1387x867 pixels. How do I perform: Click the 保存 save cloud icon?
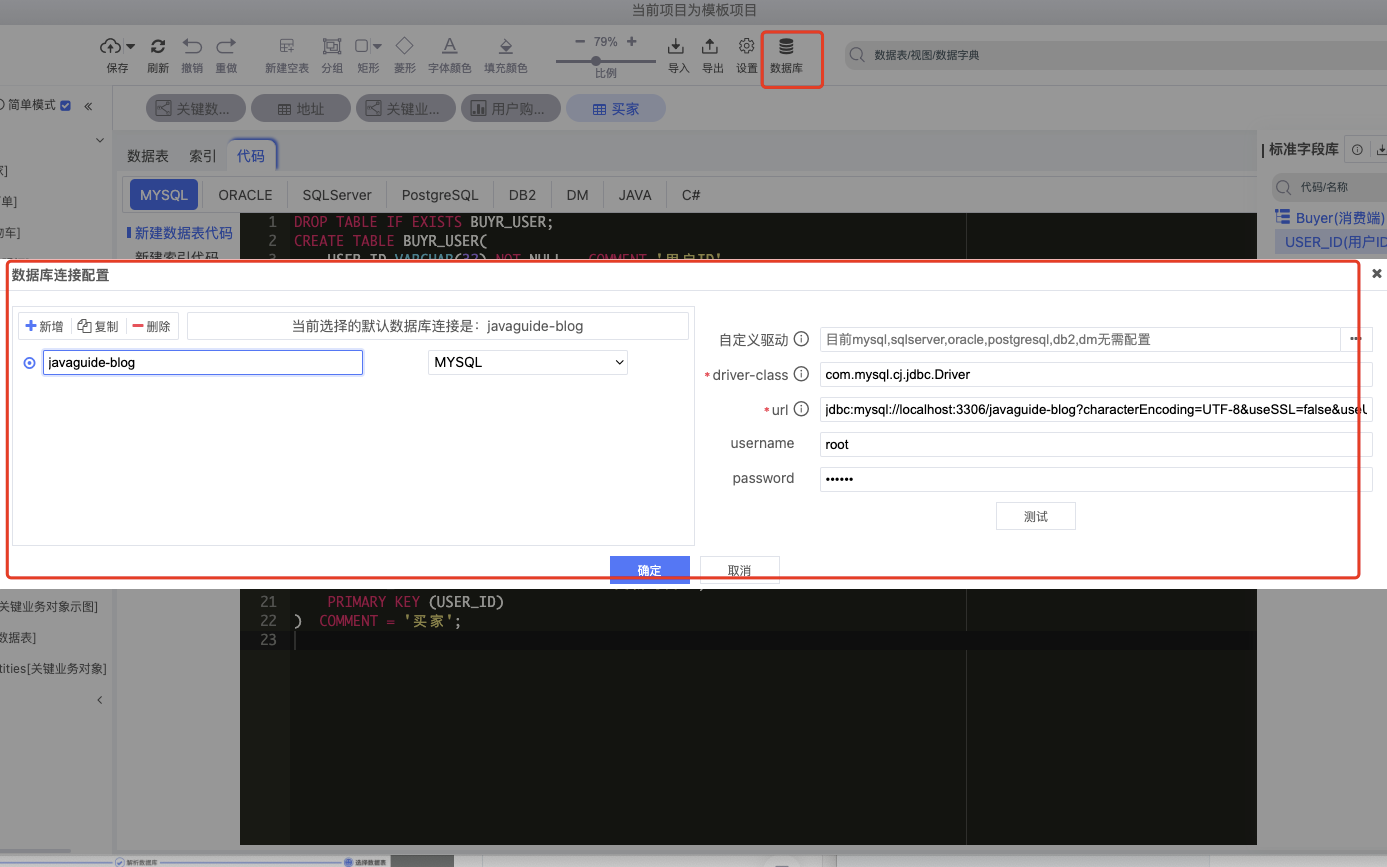point(110,46)
